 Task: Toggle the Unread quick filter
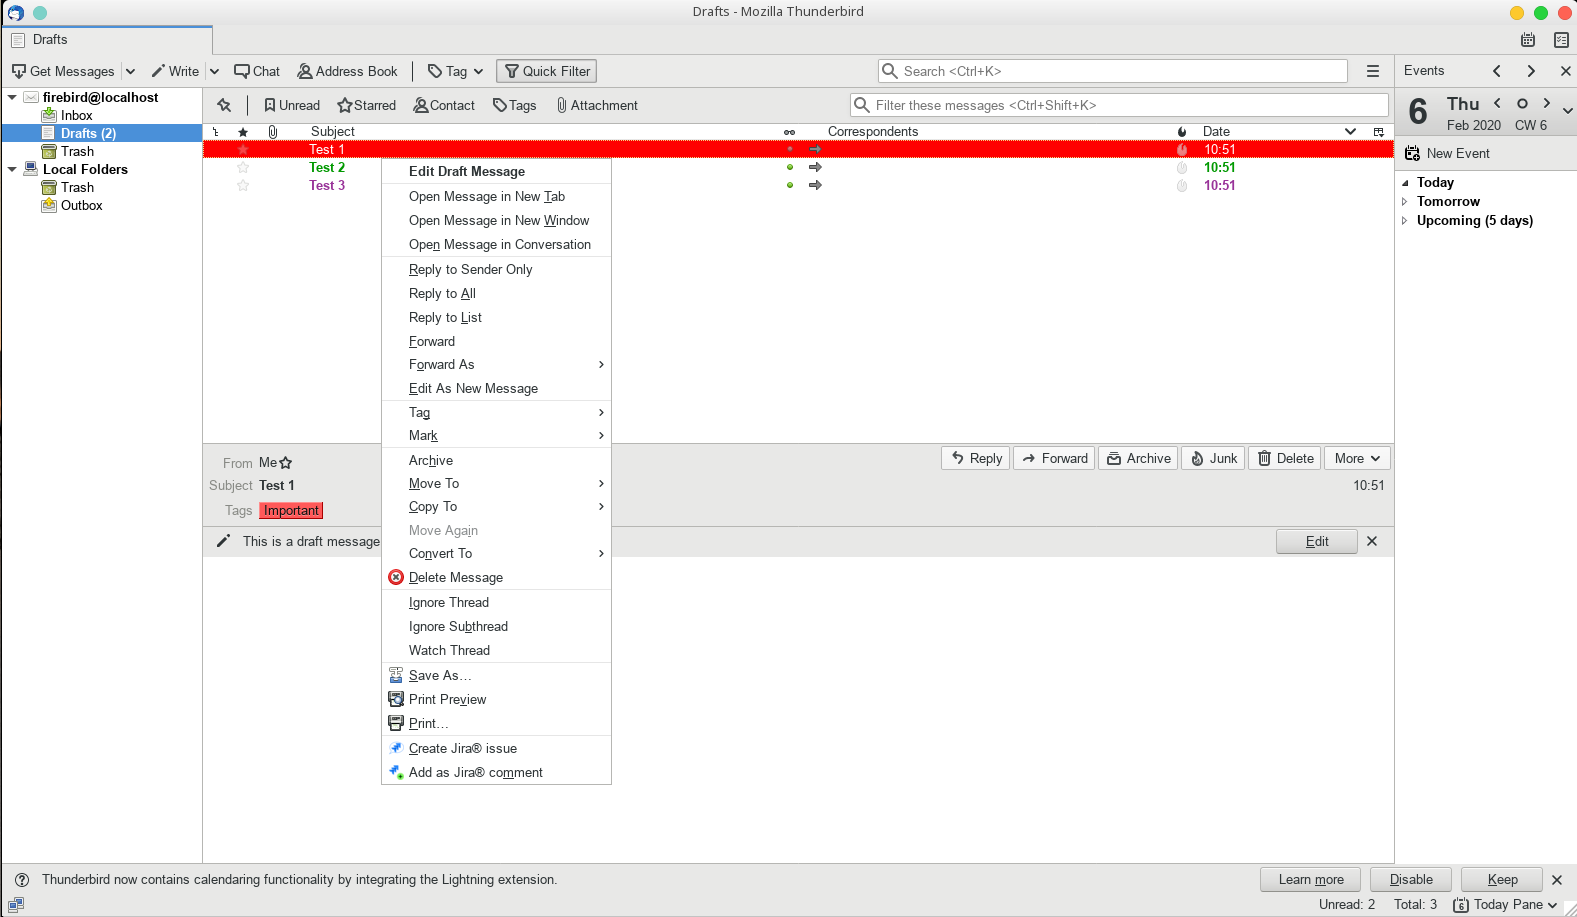(291, 105)
